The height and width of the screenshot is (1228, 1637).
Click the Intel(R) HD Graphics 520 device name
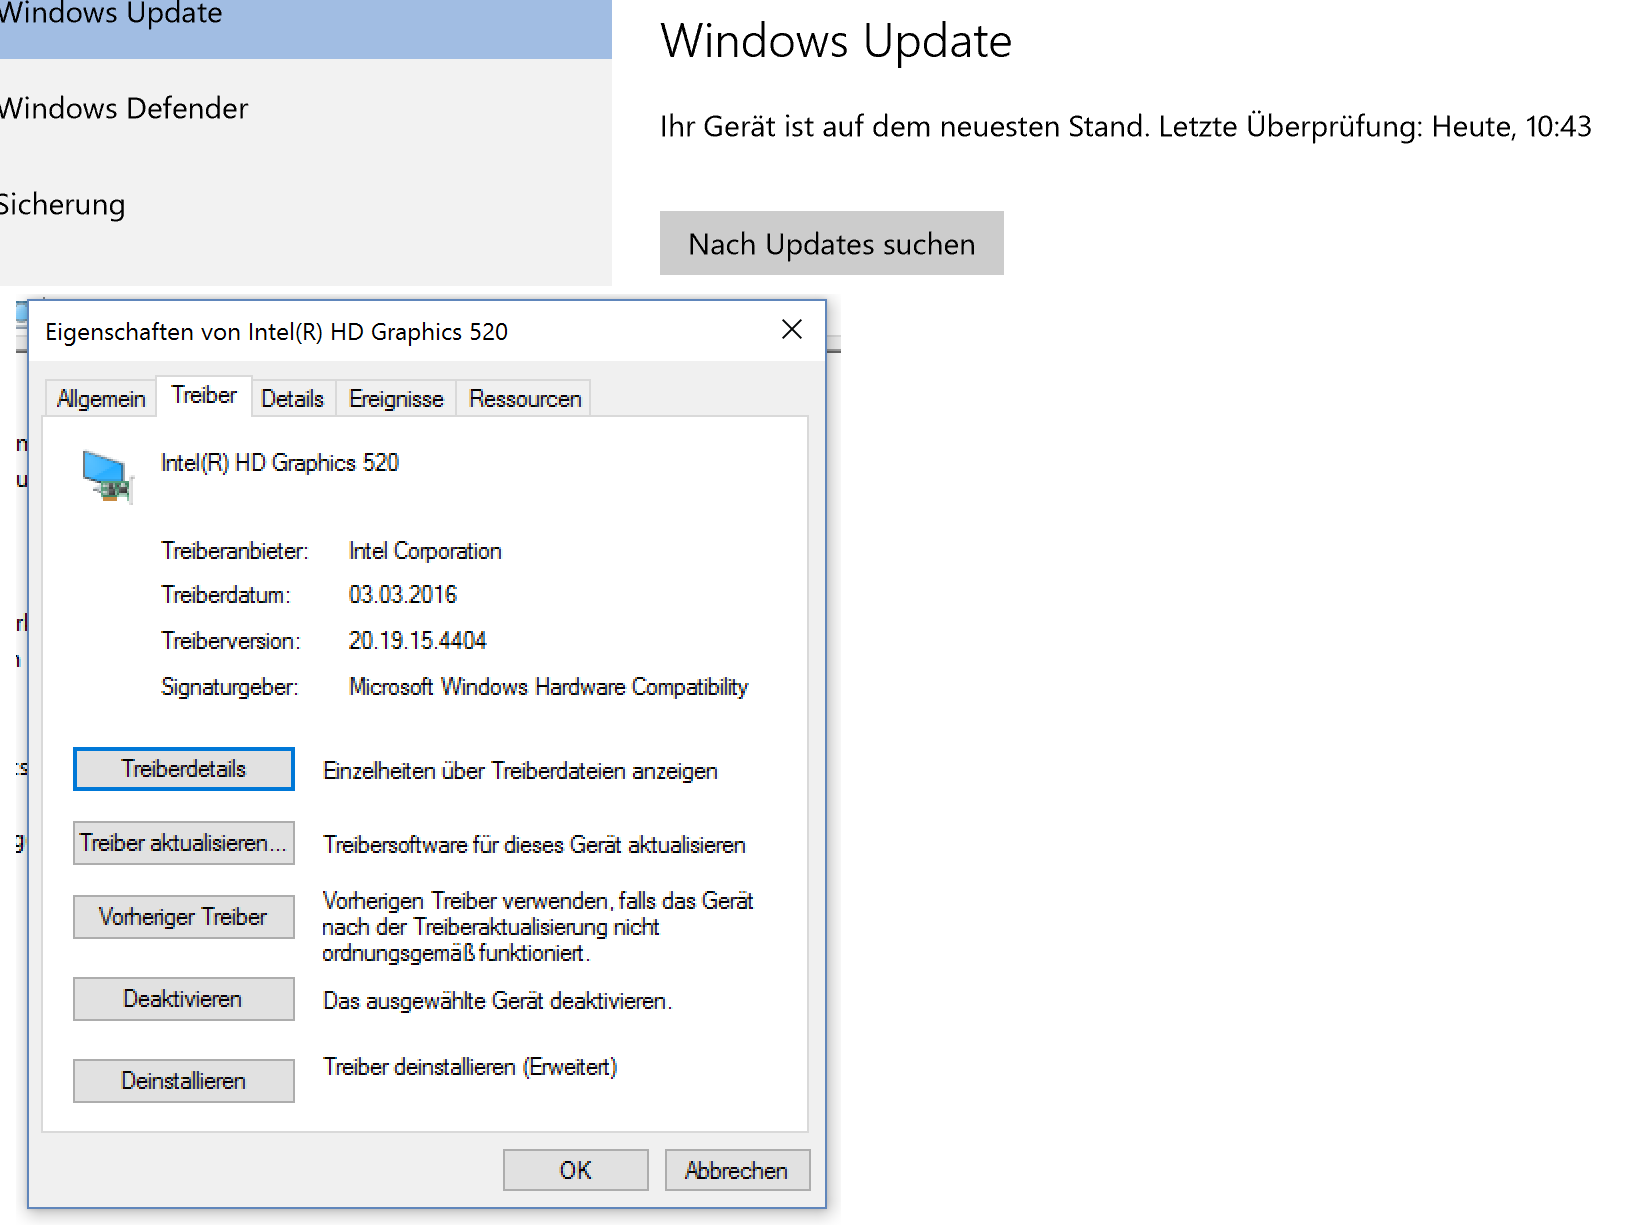click(x=280, y=463)
